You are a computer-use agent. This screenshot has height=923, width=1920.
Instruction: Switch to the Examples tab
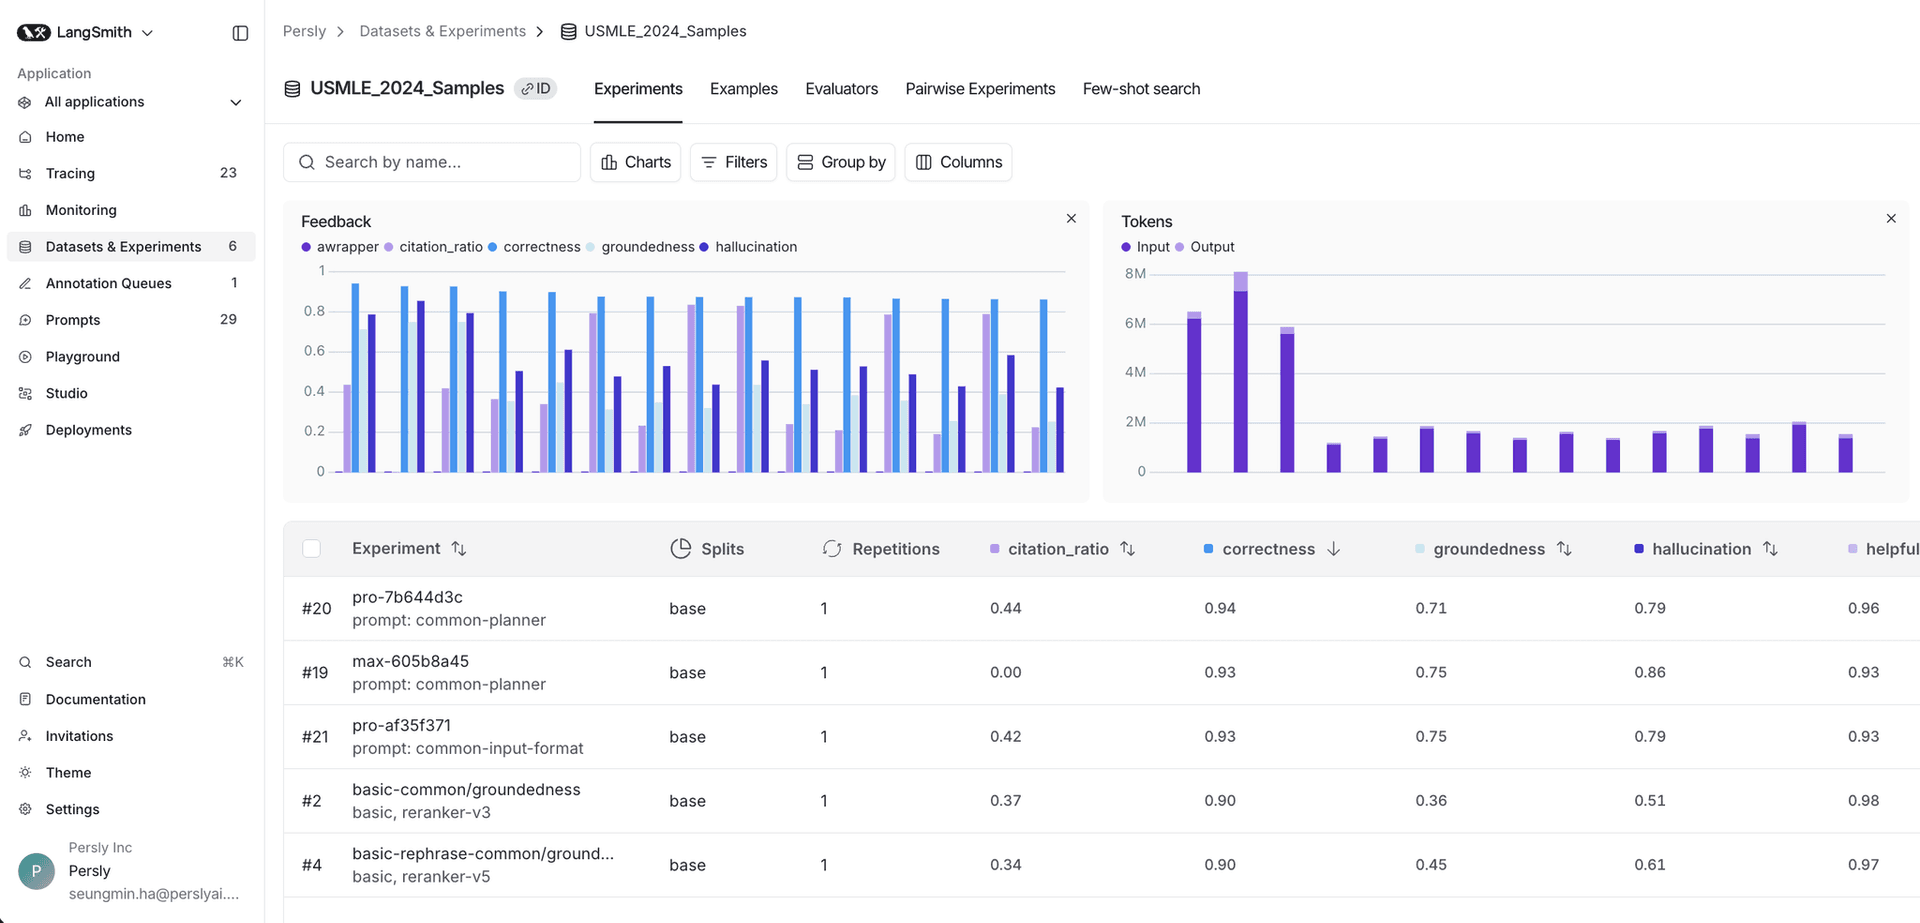(743, 89)
